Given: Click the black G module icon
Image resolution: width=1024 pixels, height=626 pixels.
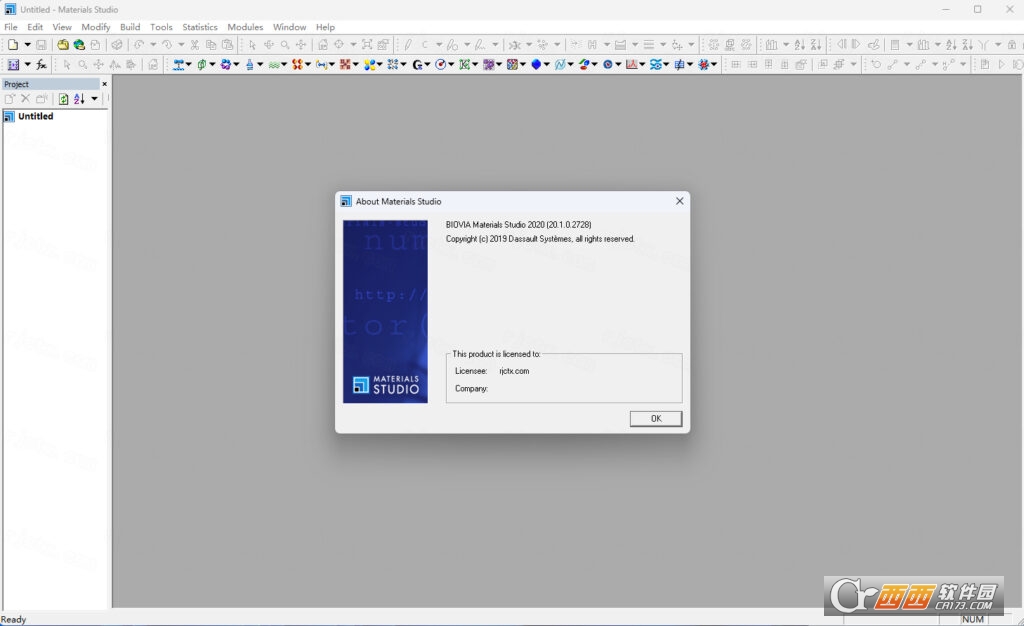Looking at the screenshot, I should tap(417, 64).
